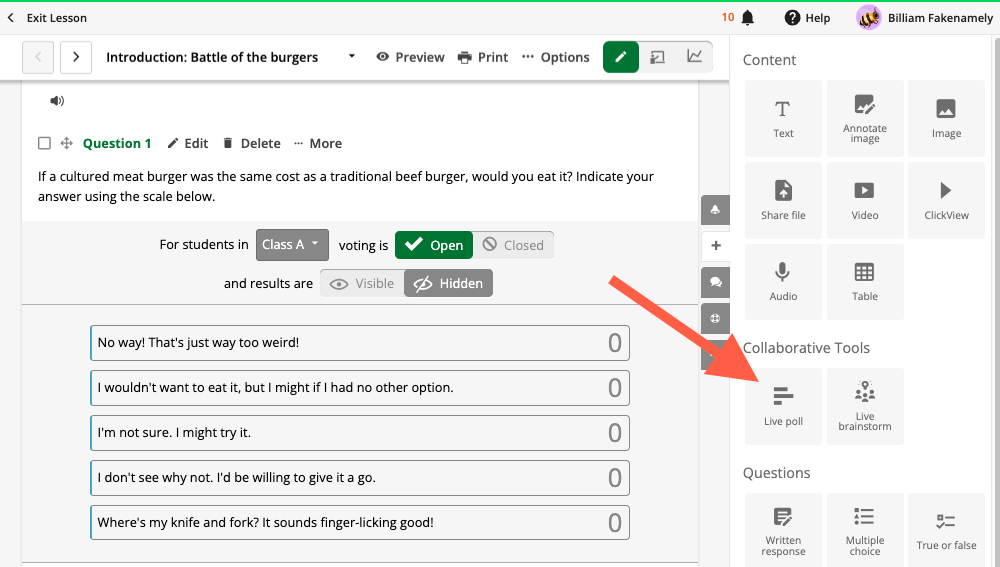Add ClickView content
Viewport: 1000px width, 567px height.
click(x=946, y=200)
